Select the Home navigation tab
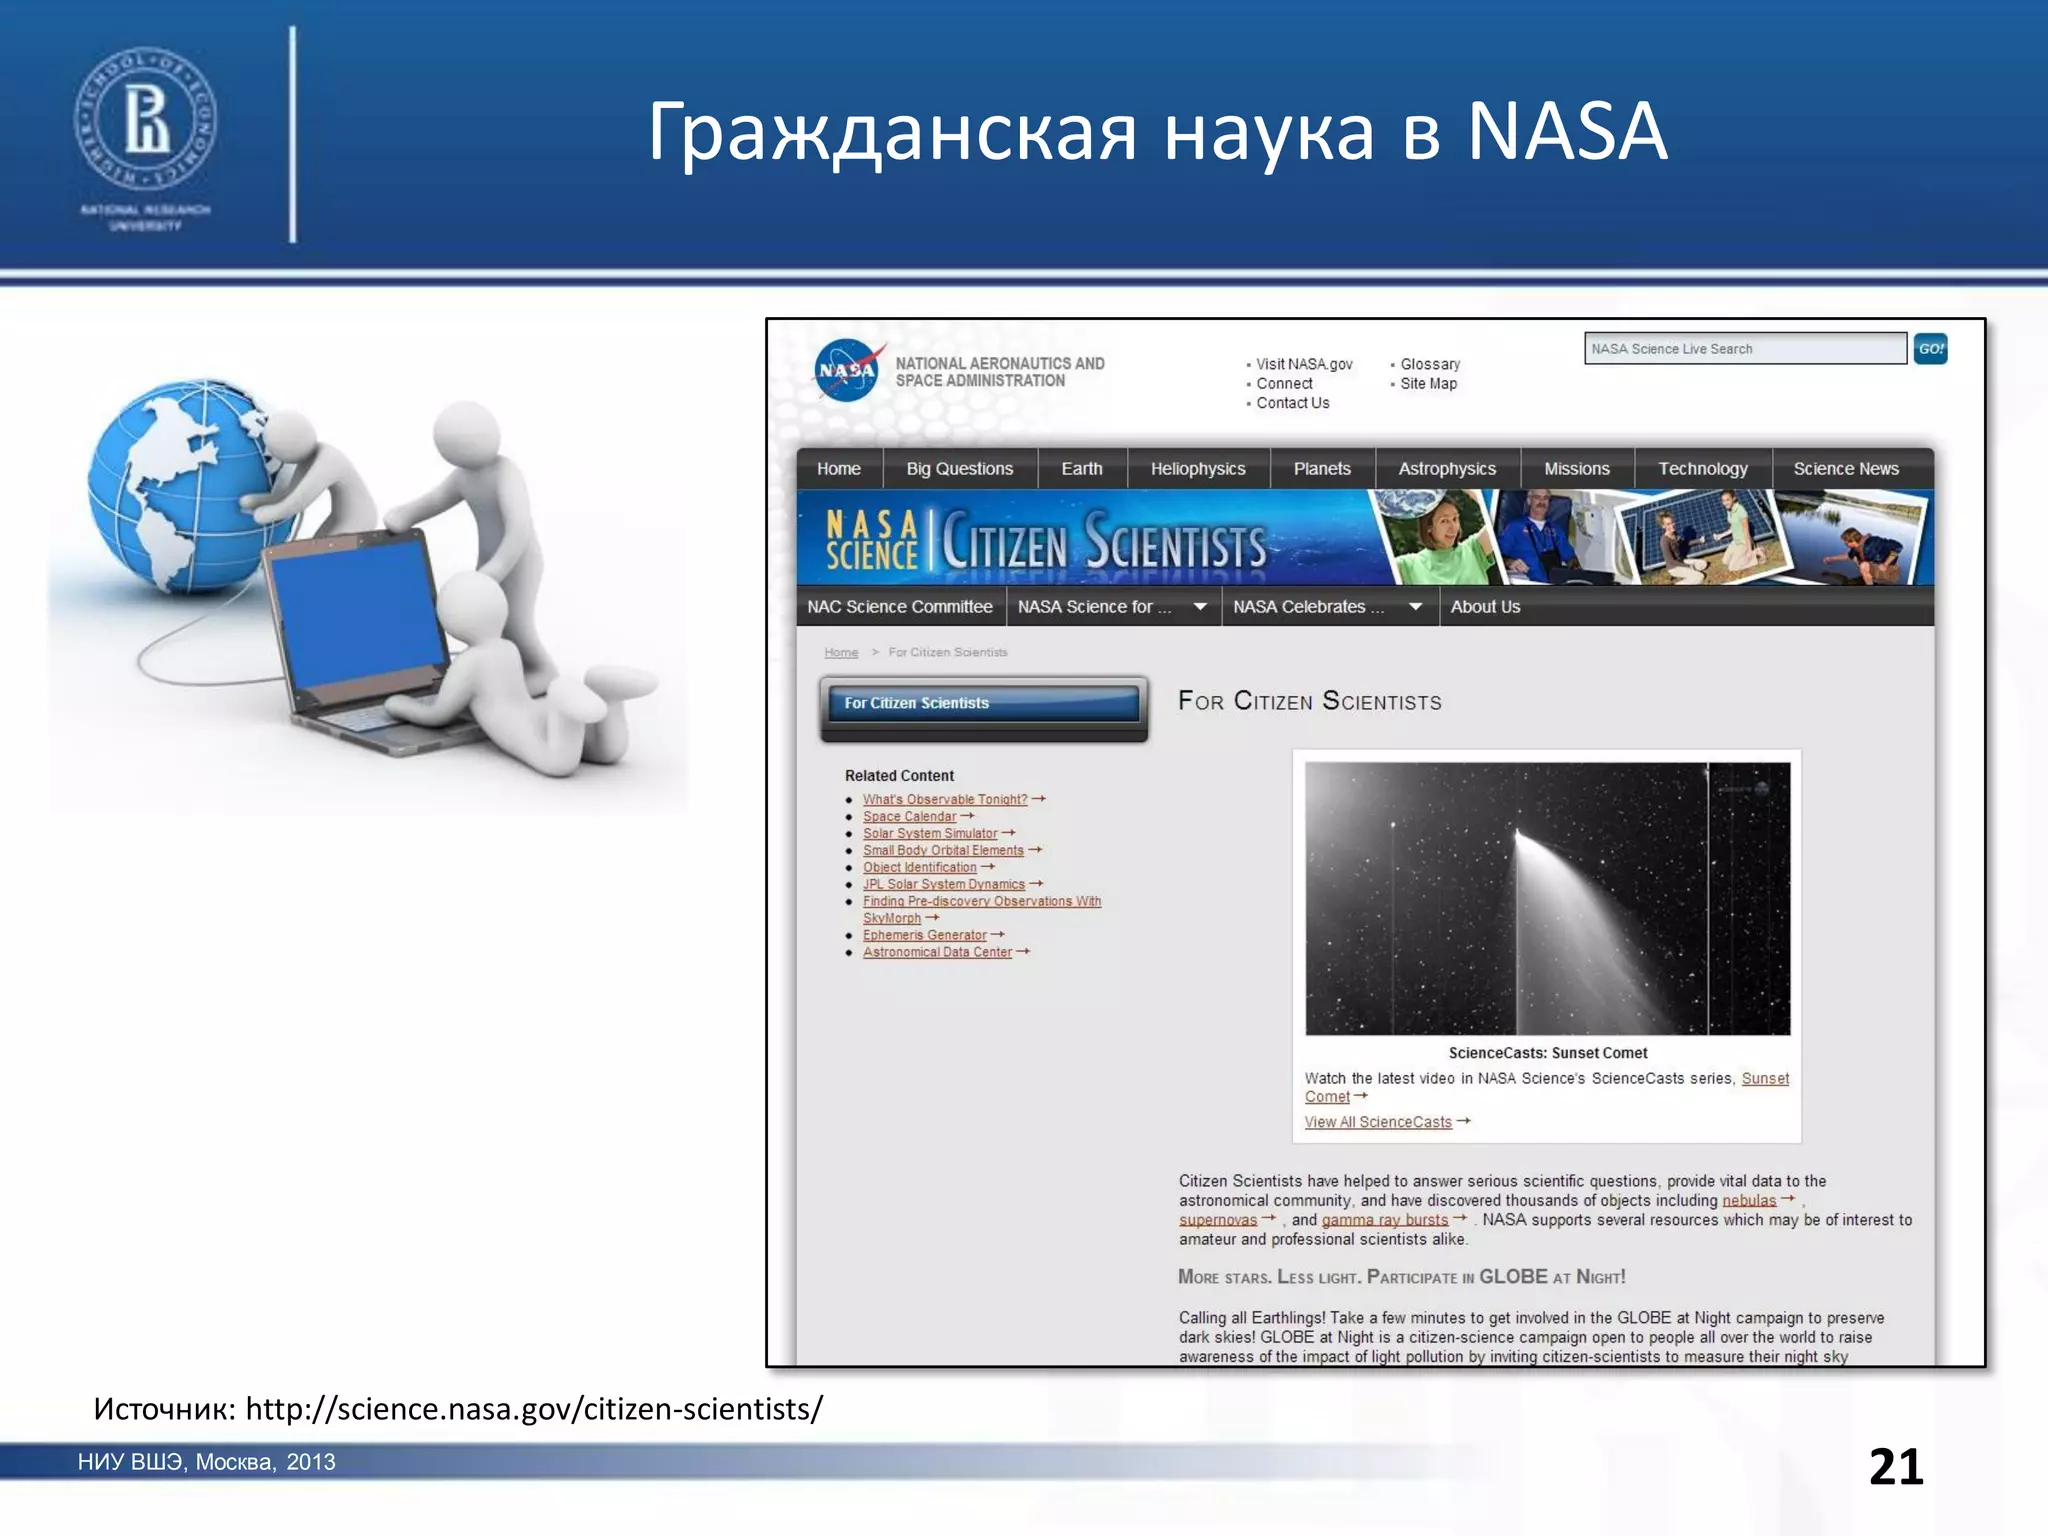Screen dimensions: 2048x1536 [839, 469]
